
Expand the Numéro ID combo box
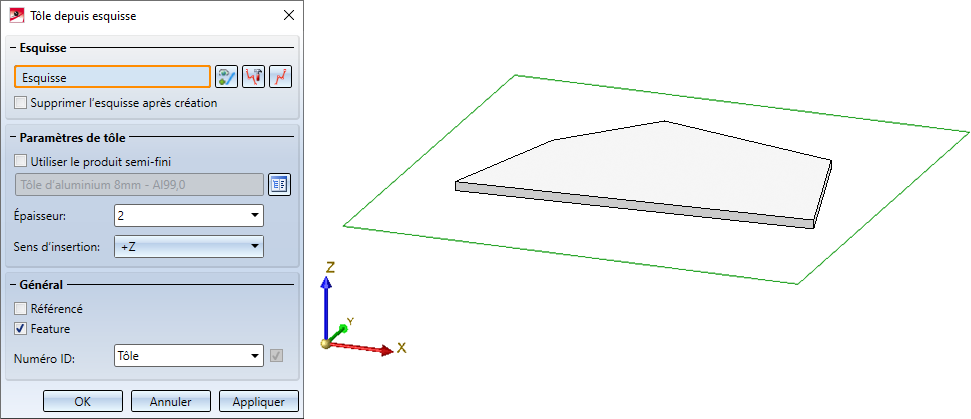pyautogui.click(x=254, y=356)
